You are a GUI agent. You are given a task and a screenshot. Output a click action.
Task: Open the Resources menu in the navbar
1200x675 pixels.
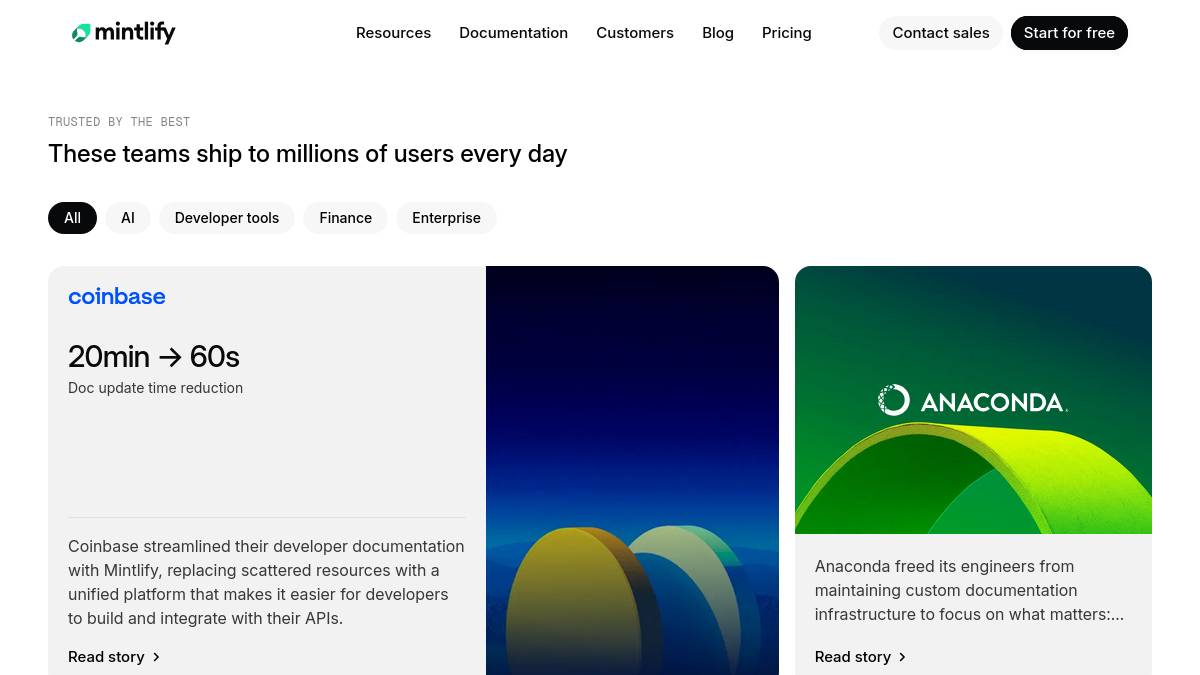tap(393, 33)
